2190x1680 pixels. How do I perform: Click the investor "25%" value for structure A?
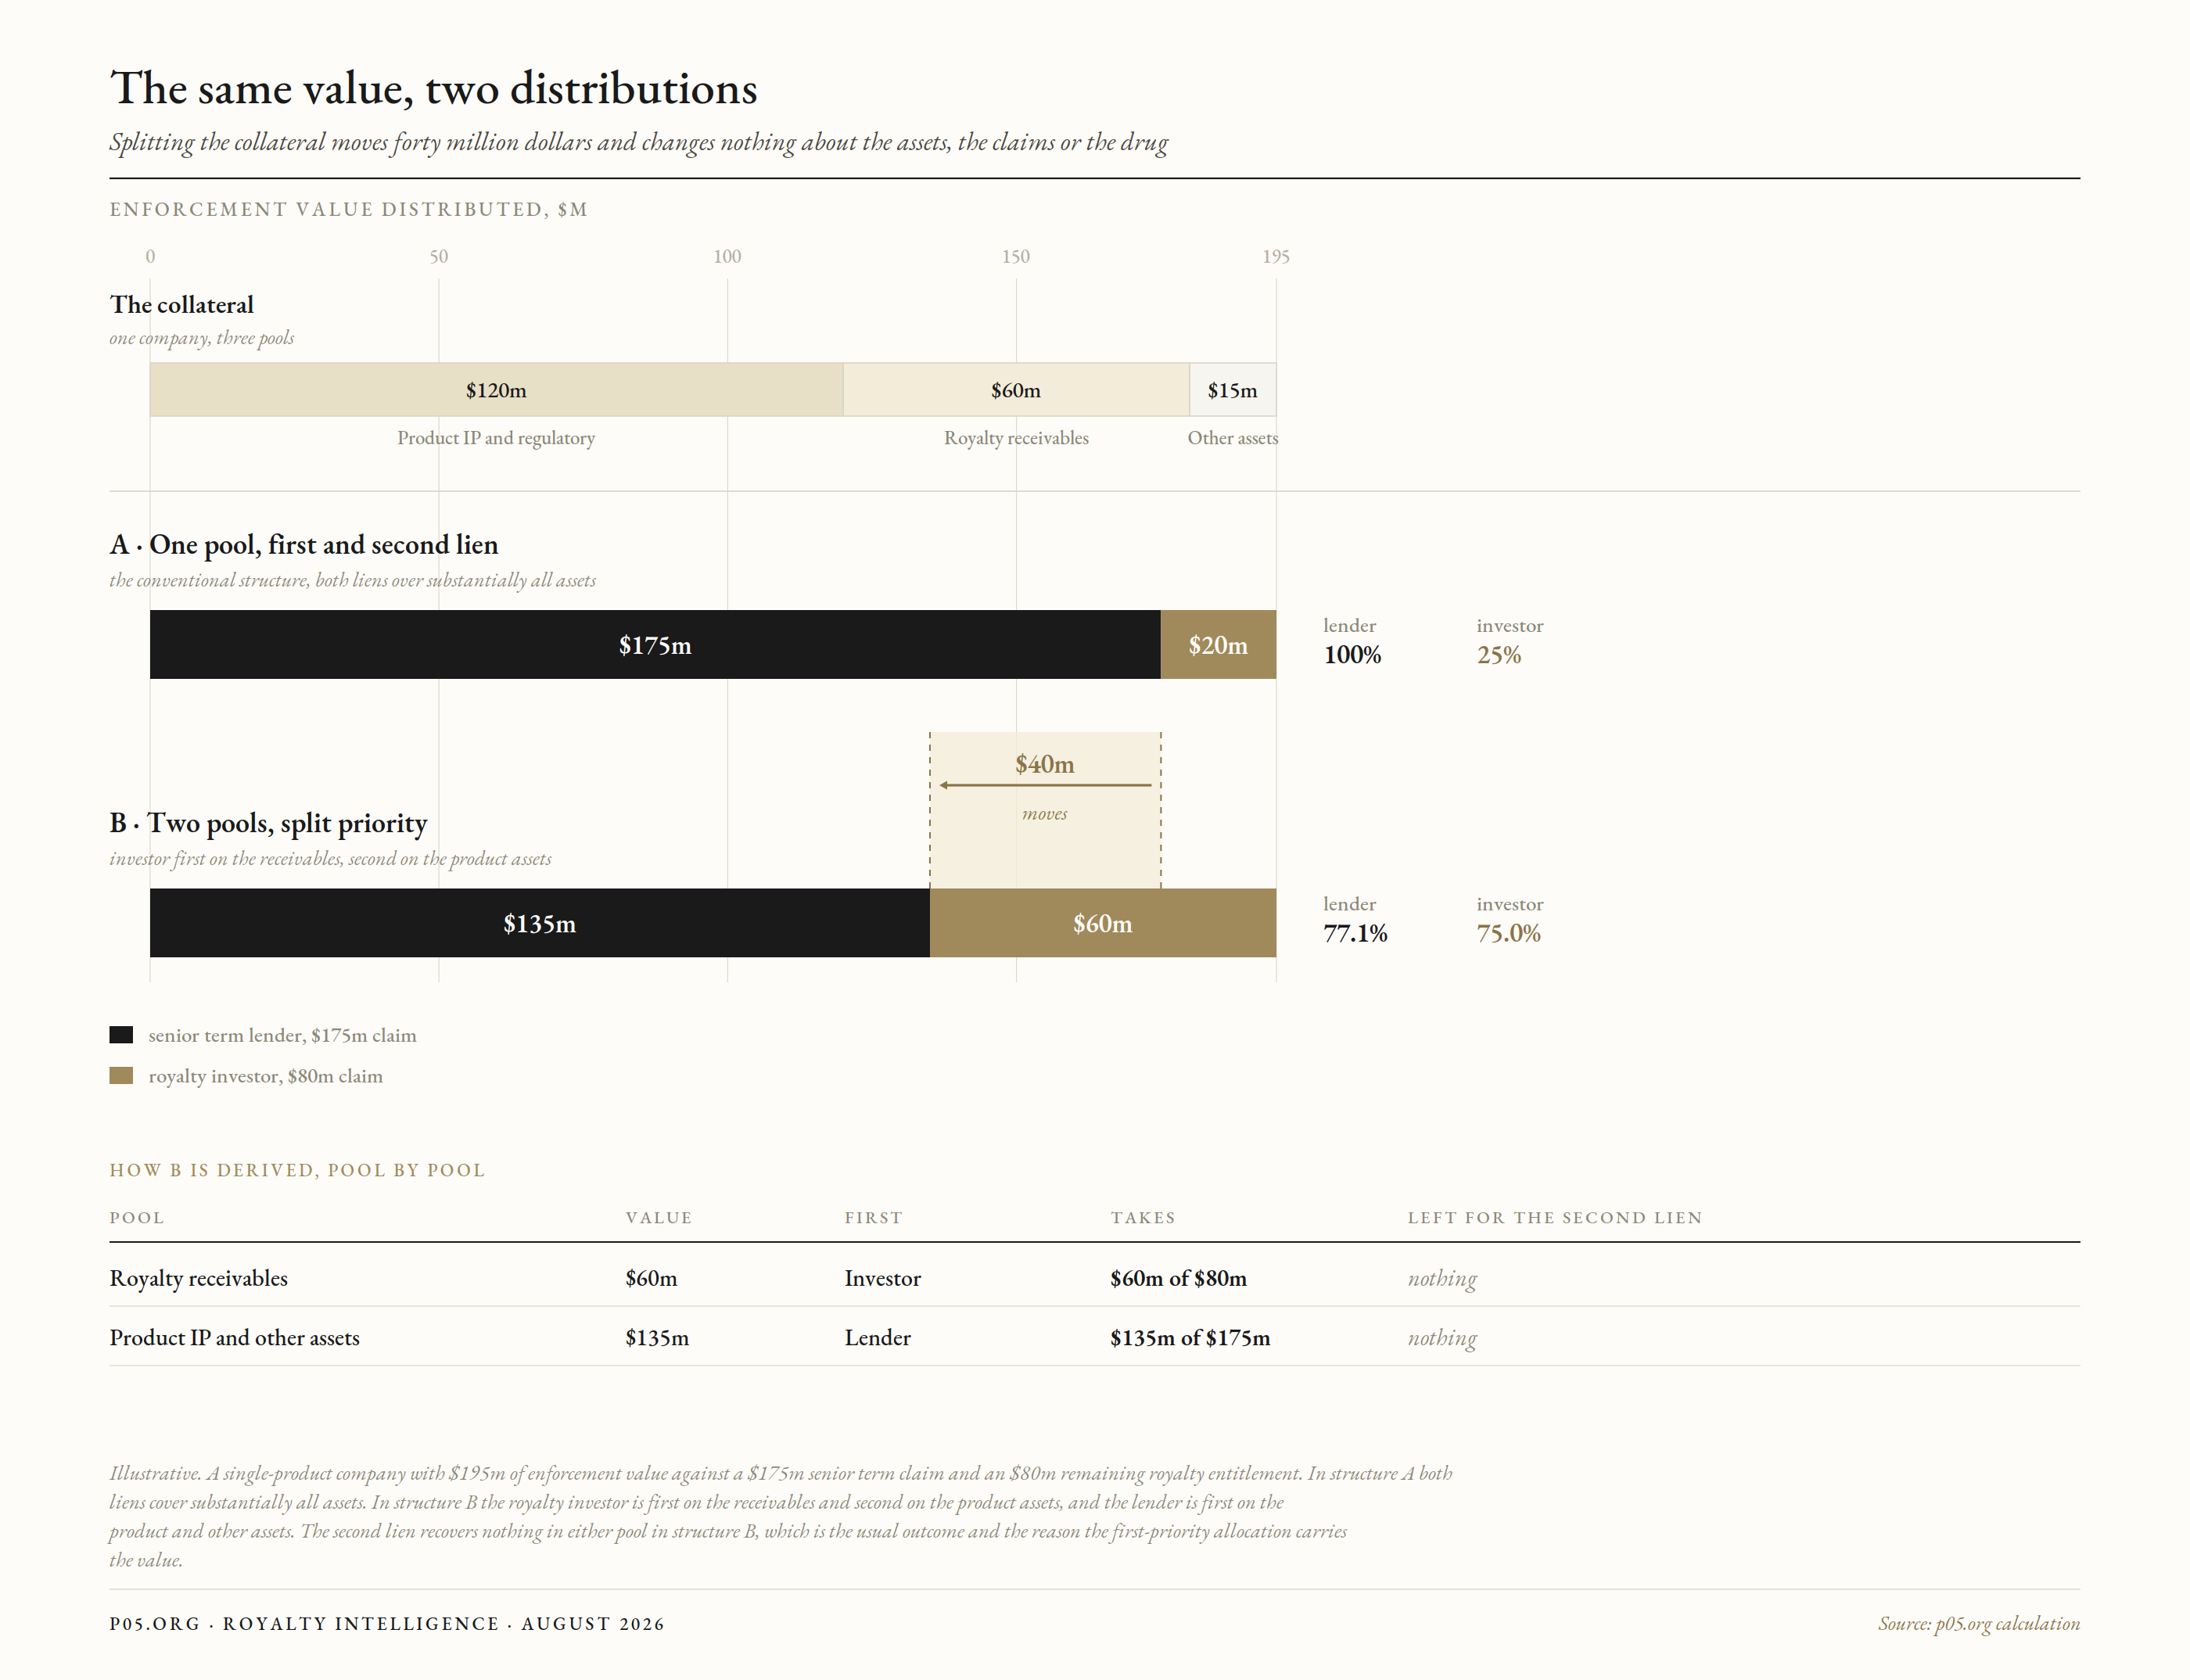pos(1499,655)
